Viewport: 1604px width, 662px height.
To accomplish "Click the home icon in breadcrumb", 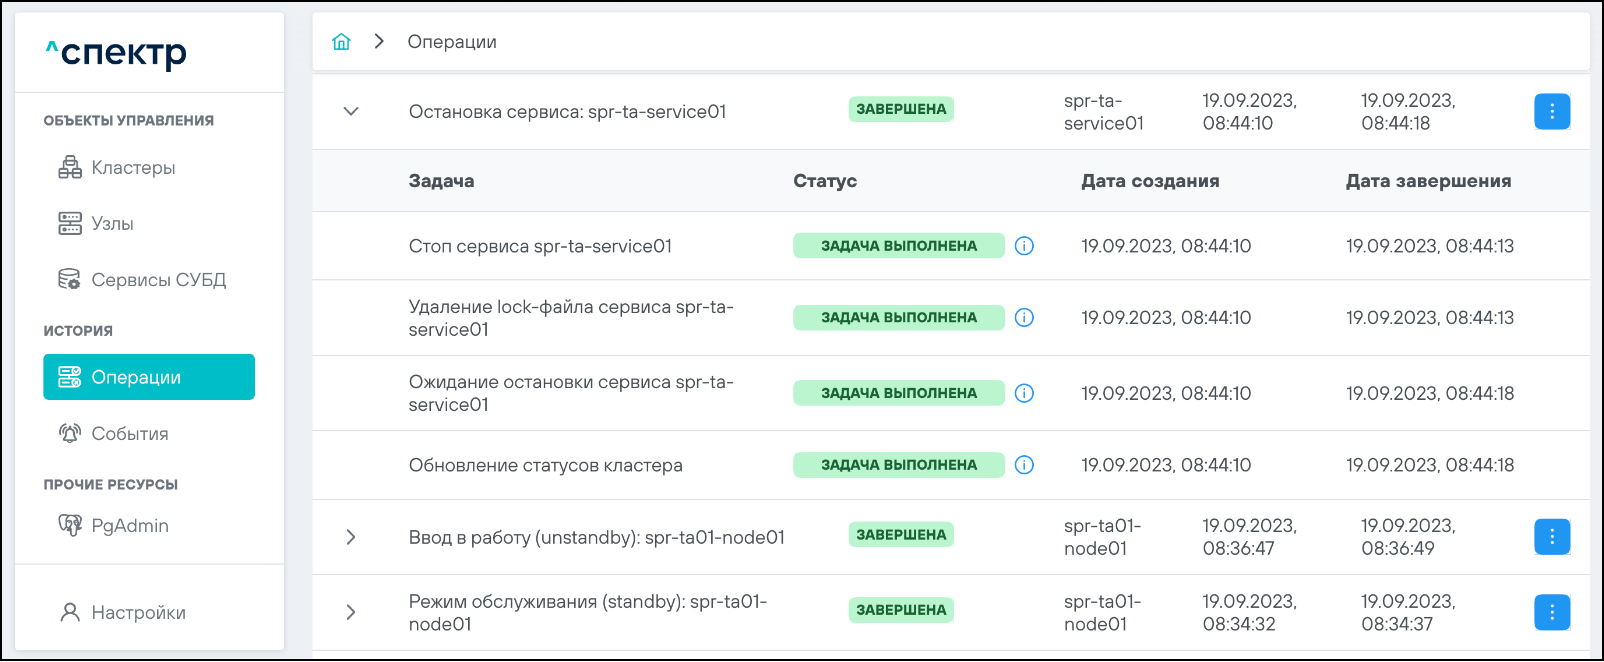I will coord(341,42).
